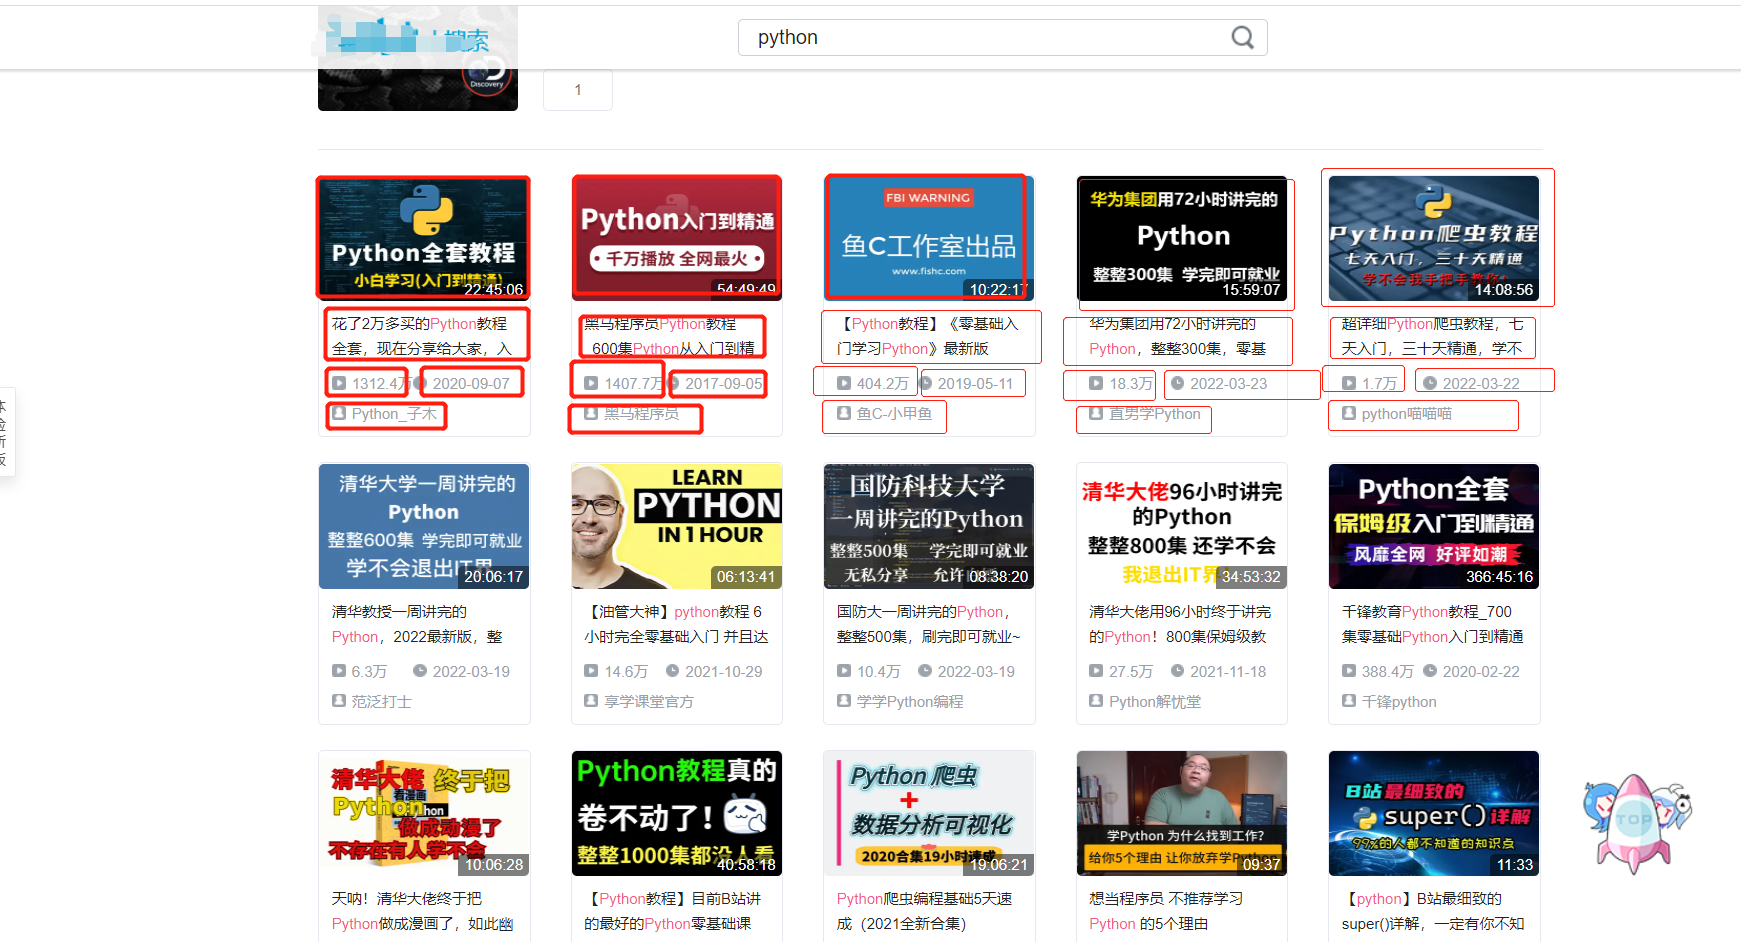This screenshot has height=942, width=1741.
Task: Open B站最细致的 super()详解 thumbnail
Action: (x=1434, y=813)
